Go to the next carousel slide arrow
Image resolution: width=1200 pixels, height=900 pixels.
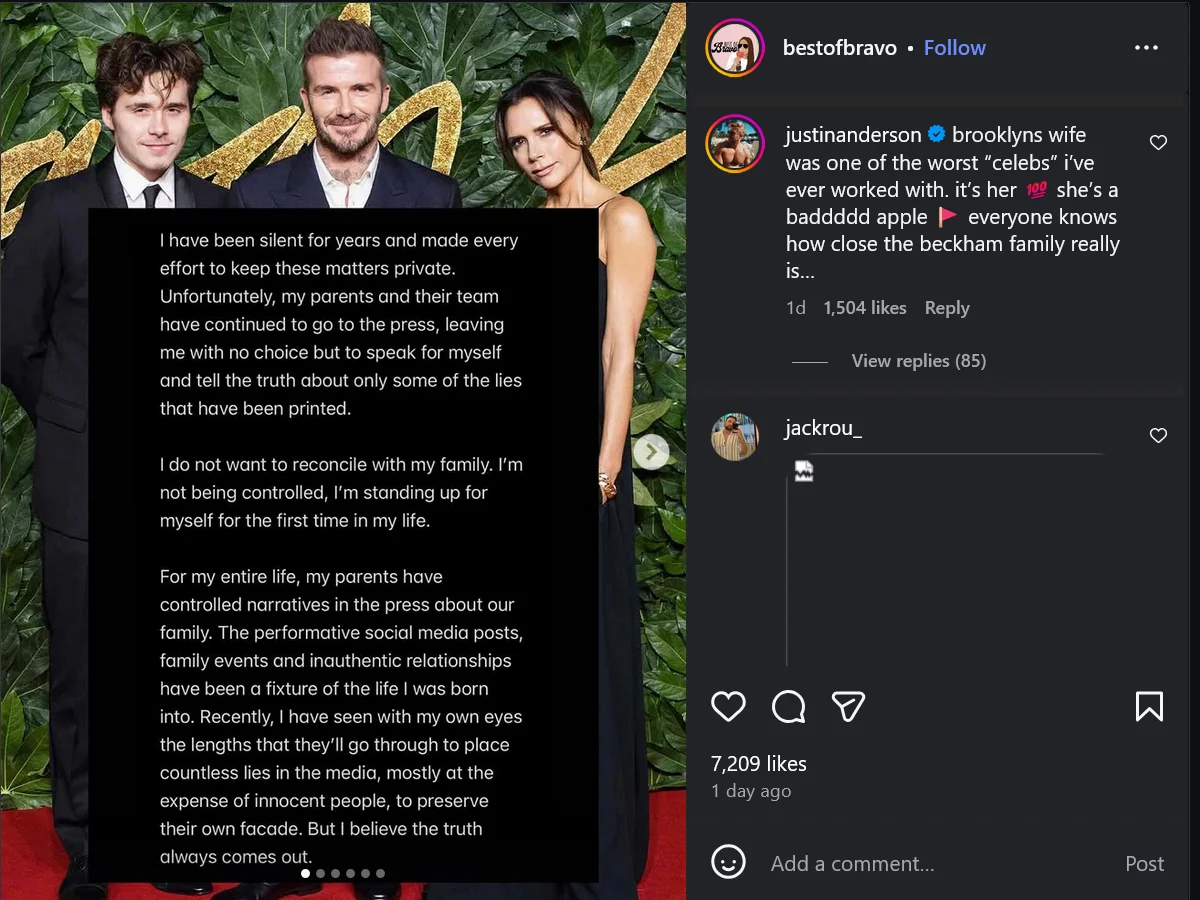click(x=651, y=452)
